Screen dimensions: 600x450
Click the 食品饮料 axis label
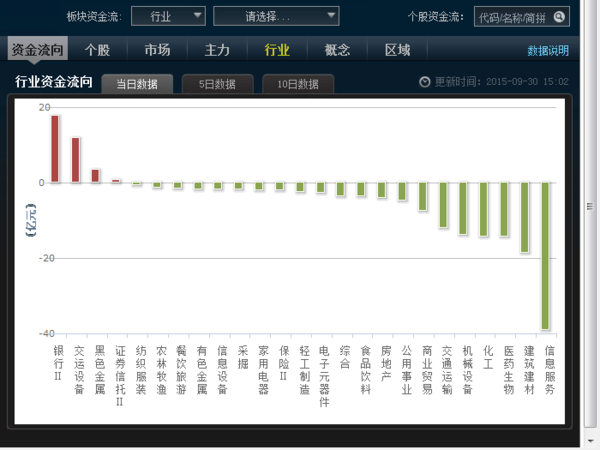[365, 370]
